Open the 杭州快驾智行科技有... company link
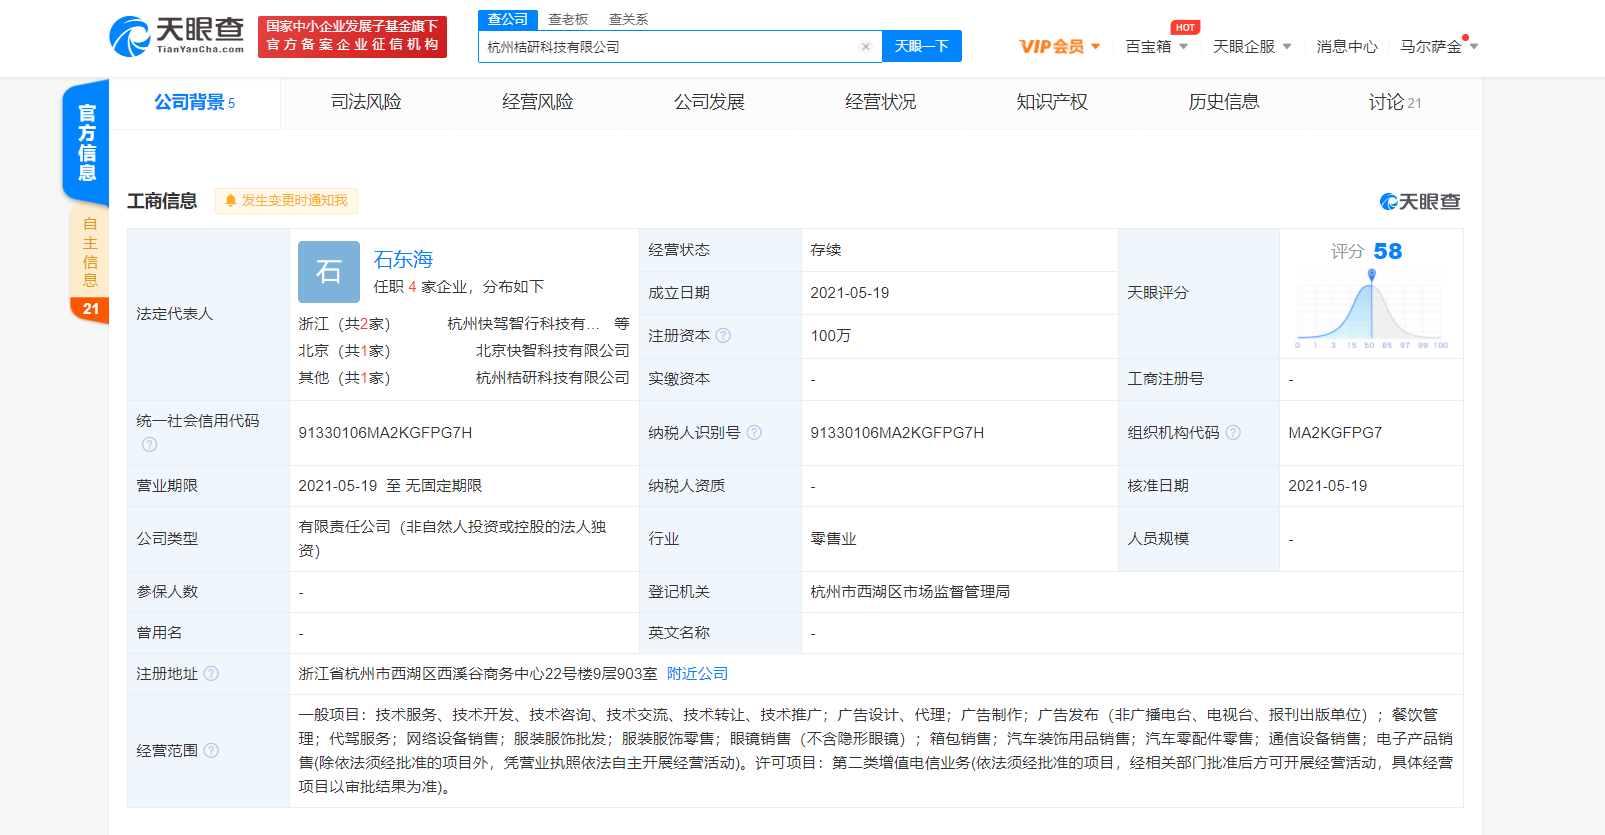Viewport: 1605px width, 835px height. [524, 324]
